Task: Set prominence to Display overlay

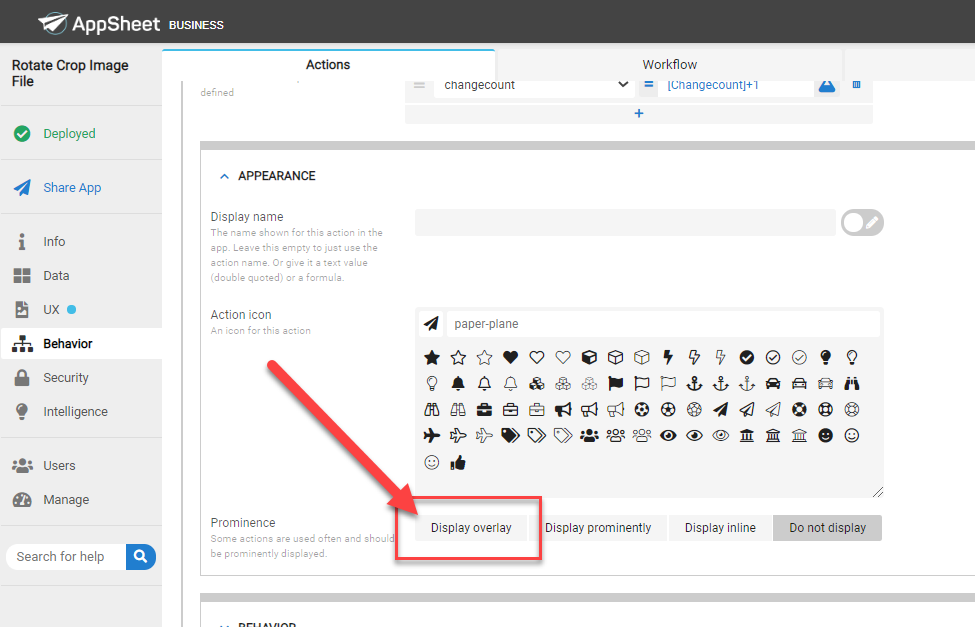Action: coord(471,528)
